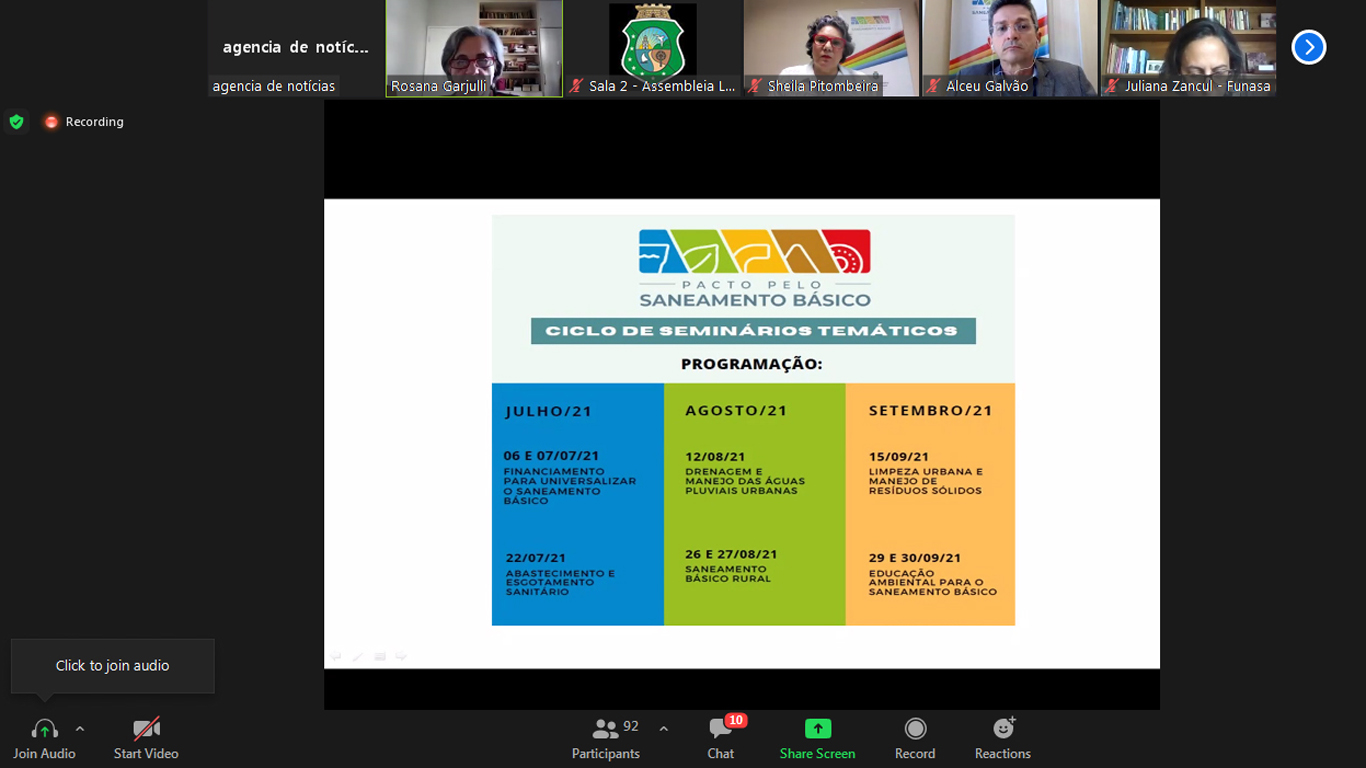Select the agencia de notícias participant tile
1366x768 pixels.
pos(295,48)
